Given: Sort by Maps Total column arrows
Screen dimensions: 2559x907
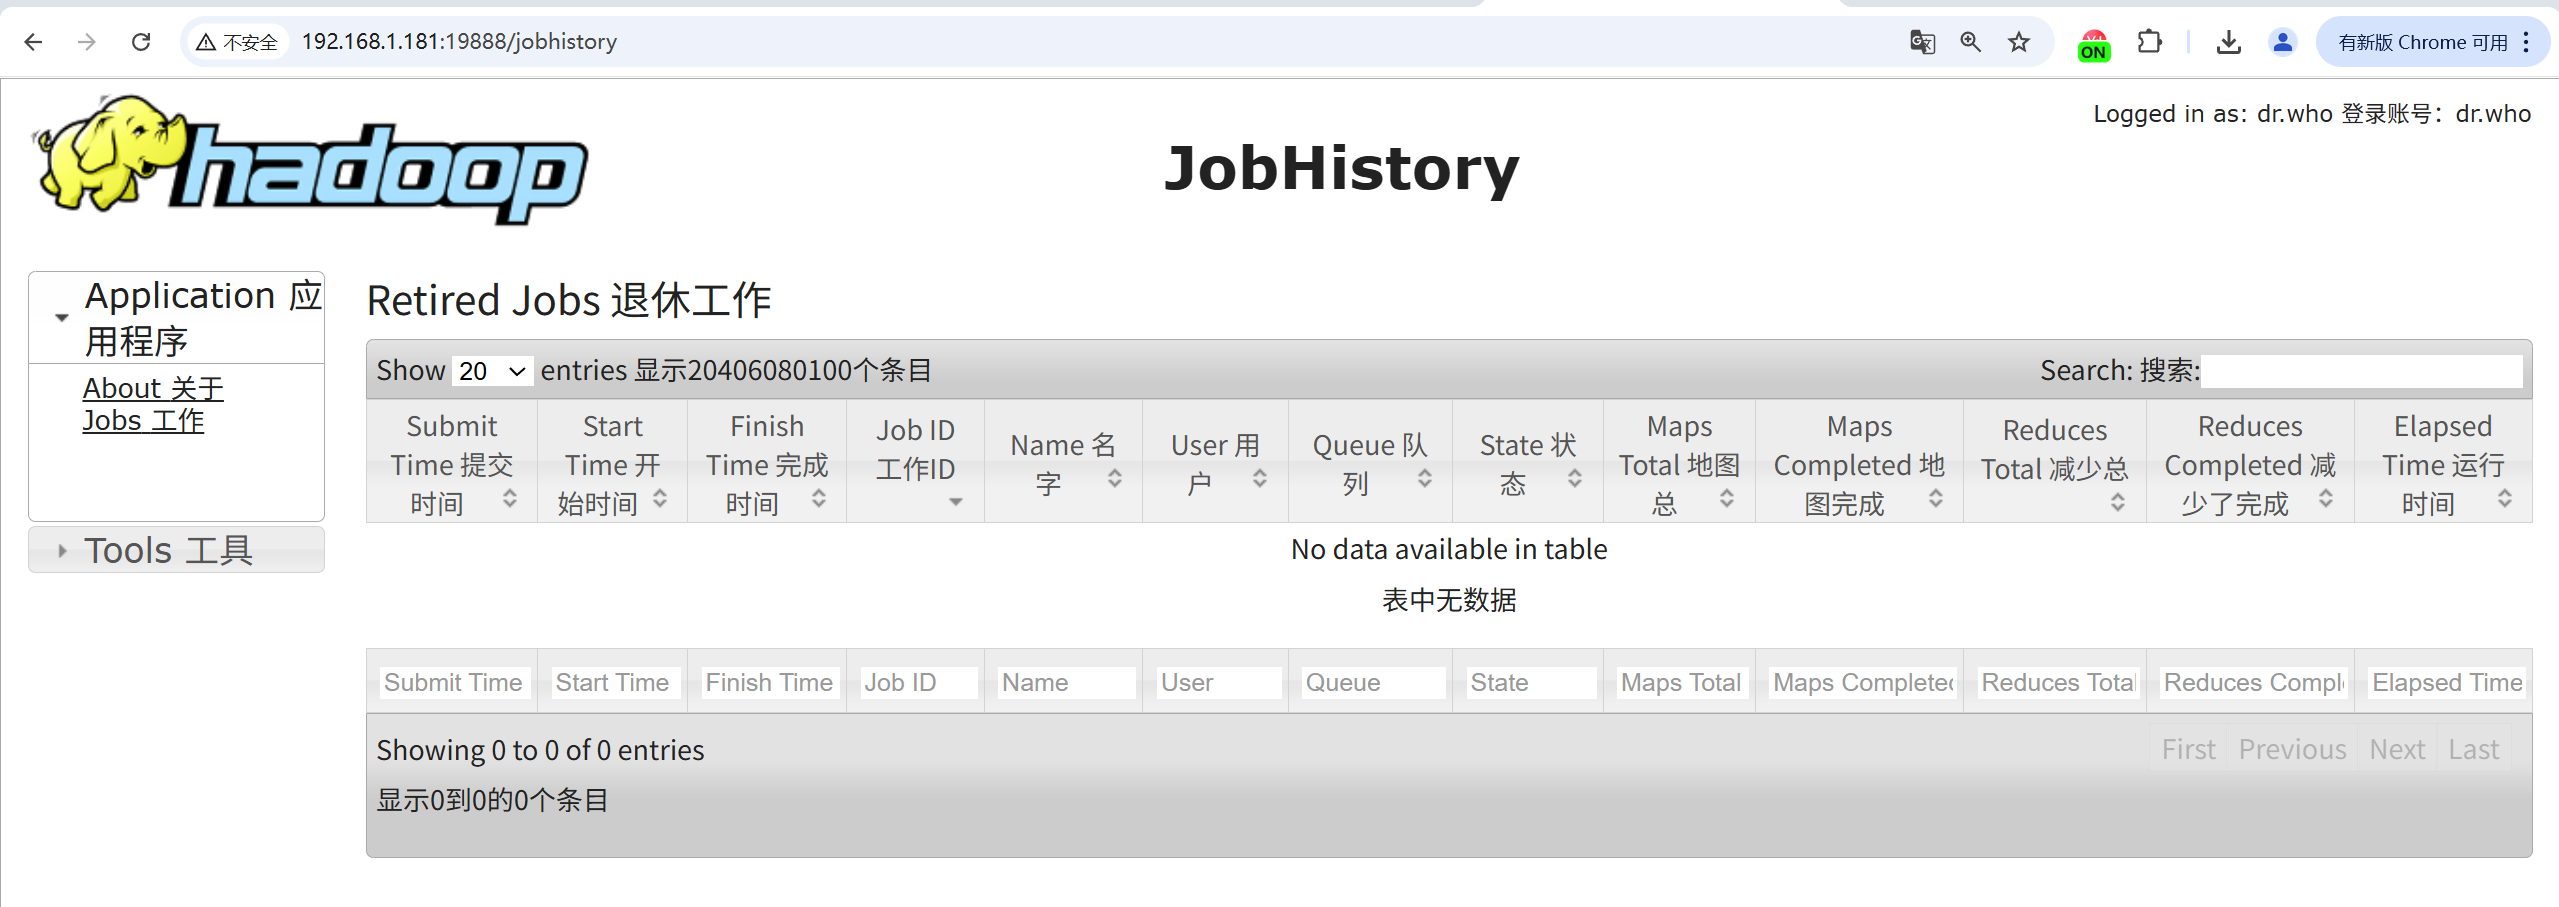Looking at the screenshot, I should (x=1727, y=498).
